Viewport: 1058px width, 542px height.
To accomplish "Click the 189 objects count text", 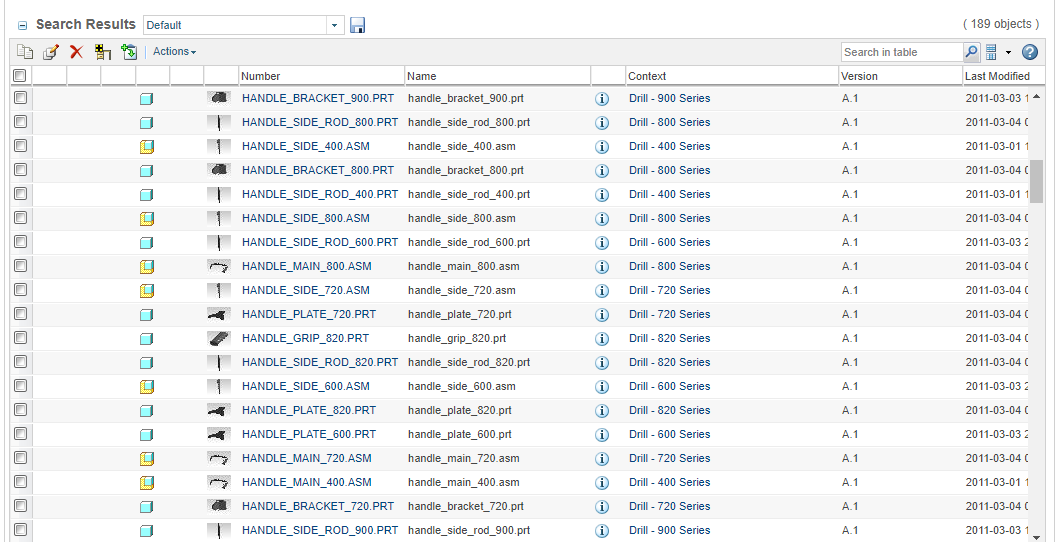I will pos(1001,24).
